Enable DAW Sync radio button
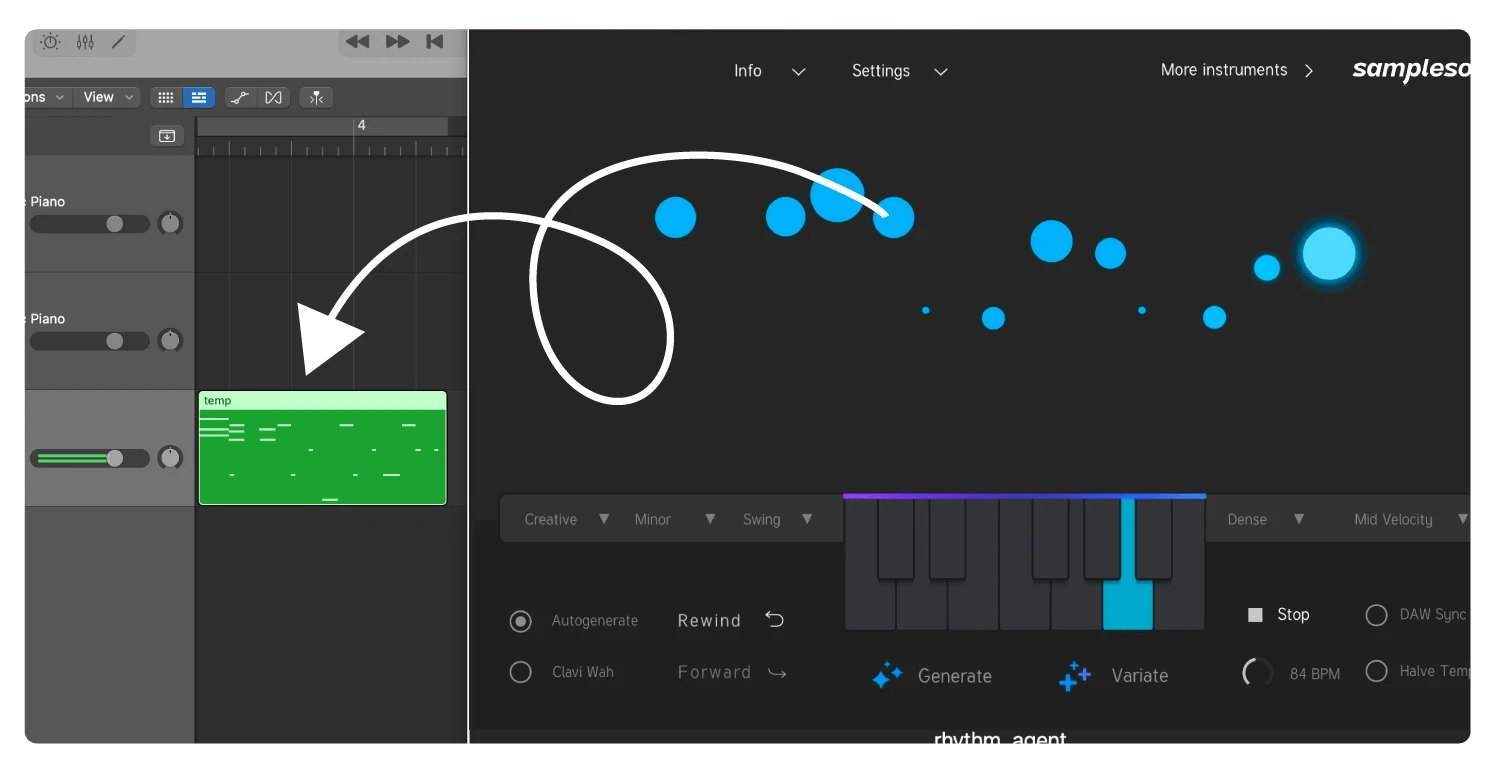 [x=1376, y=615]
